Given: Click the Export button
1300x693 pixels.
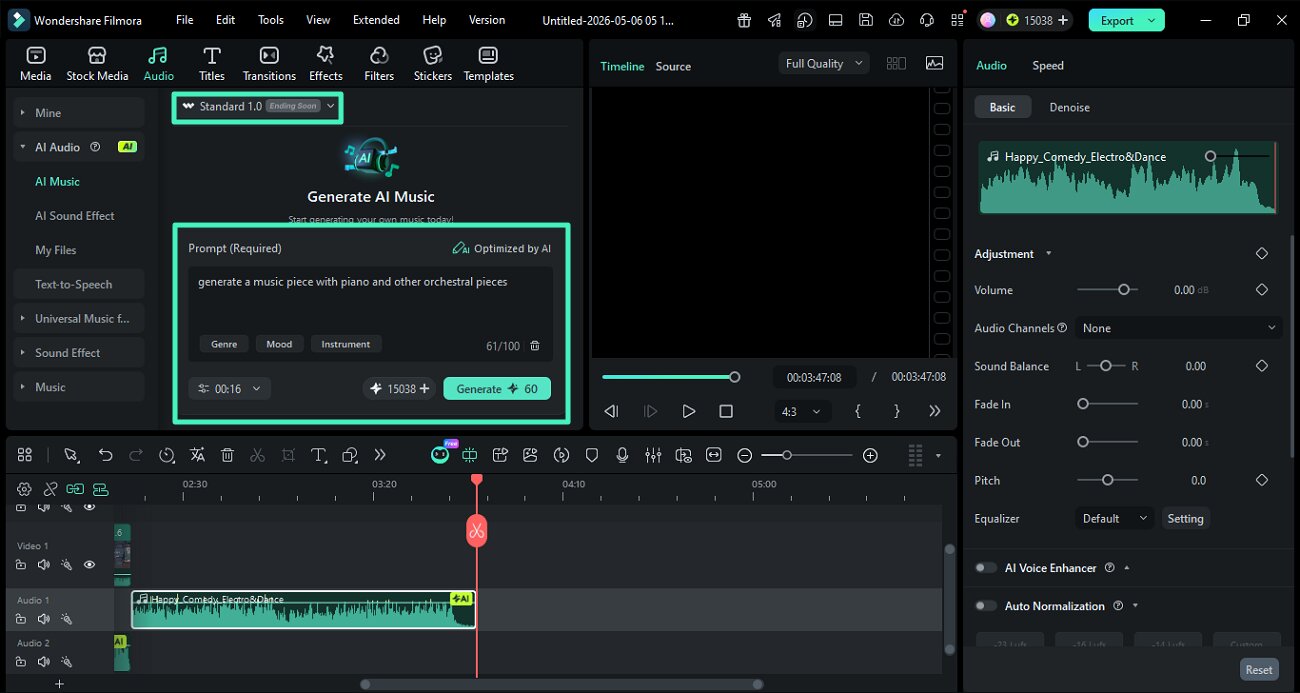Looking at the screenshot, I should click(x=1127, y=20).
